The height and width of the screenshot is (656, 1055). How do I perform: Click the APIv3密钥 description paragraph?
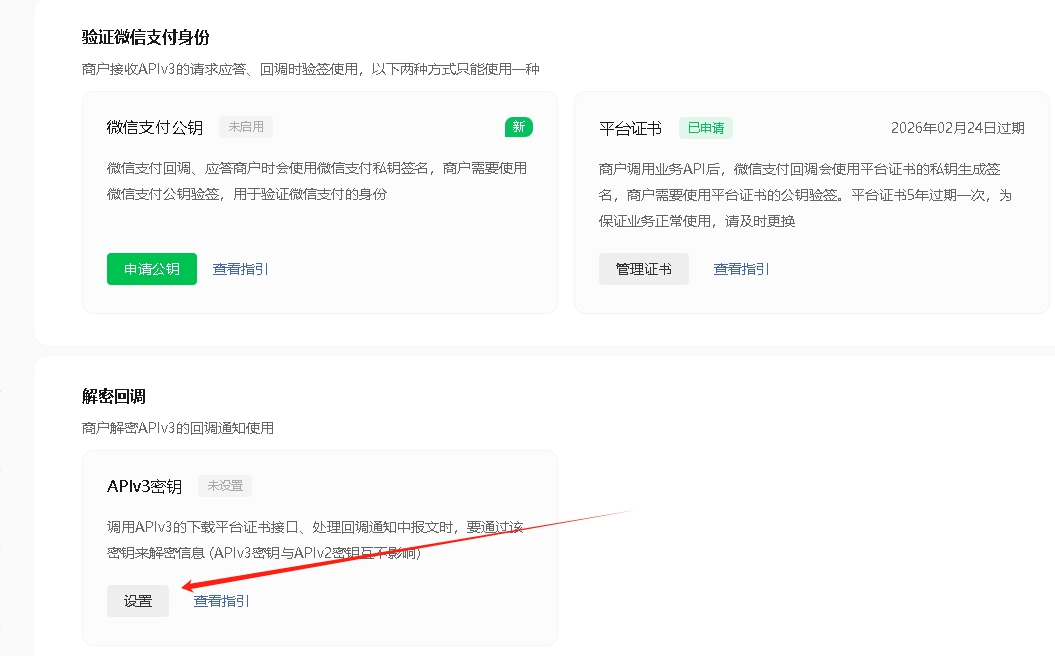315,540
